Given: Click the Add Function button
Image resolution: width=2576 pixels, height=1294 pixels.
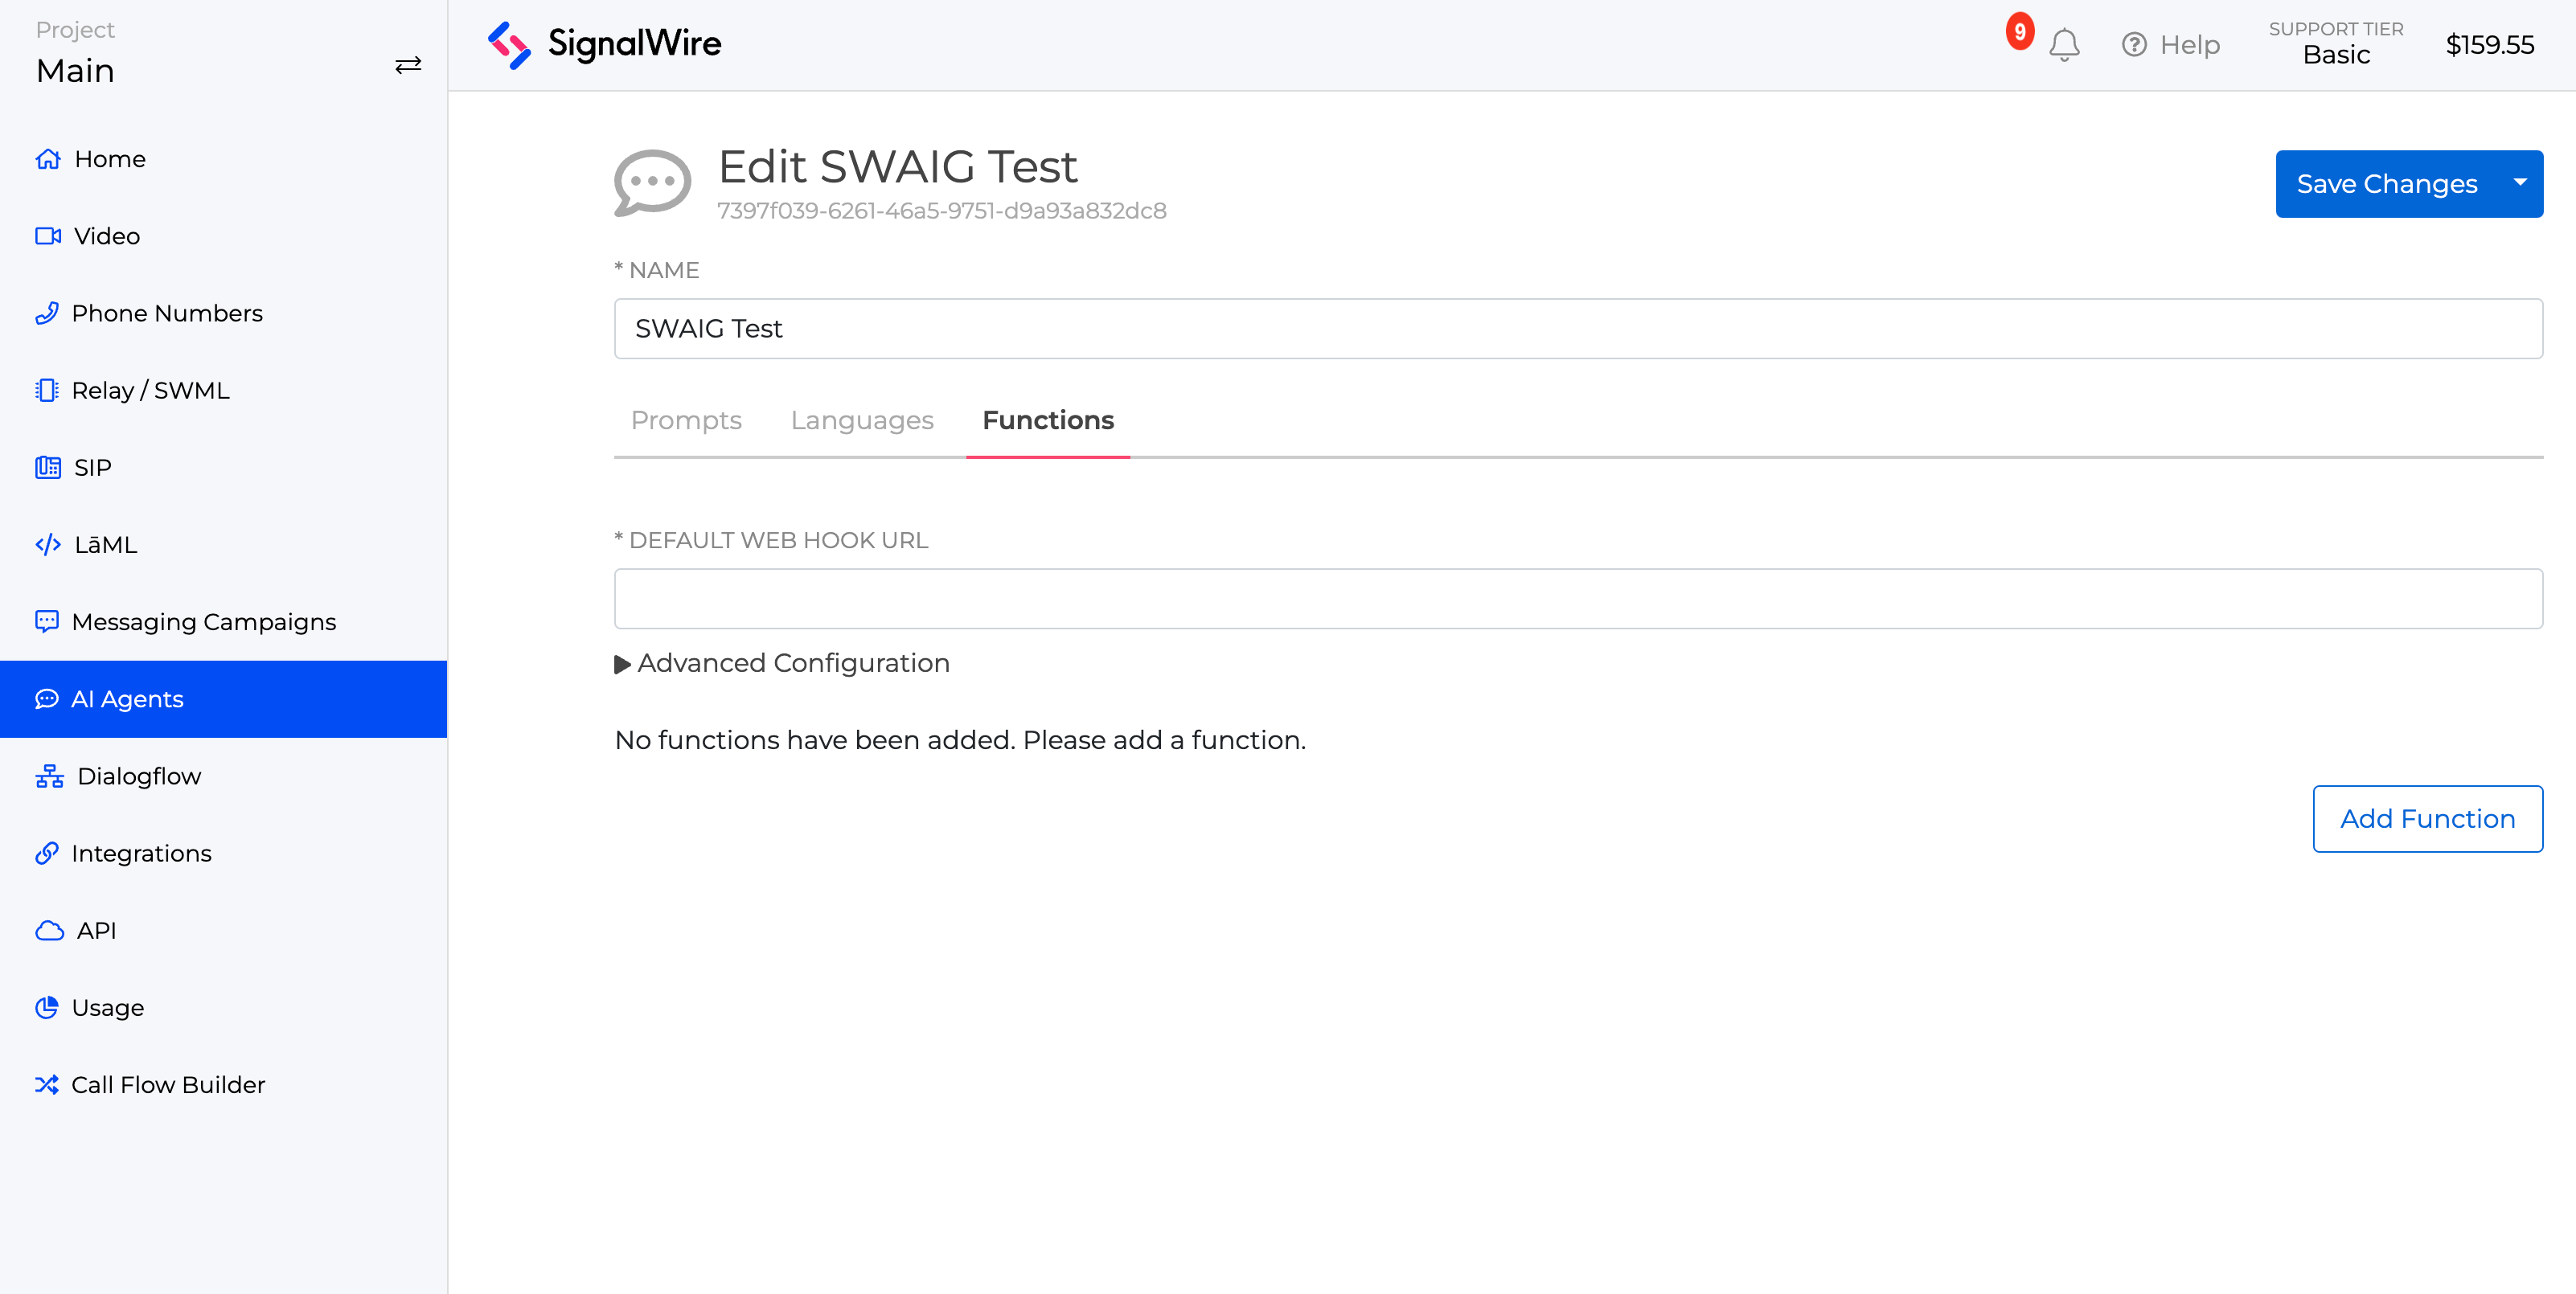Looking at the screenshot, I should 2427,818.
